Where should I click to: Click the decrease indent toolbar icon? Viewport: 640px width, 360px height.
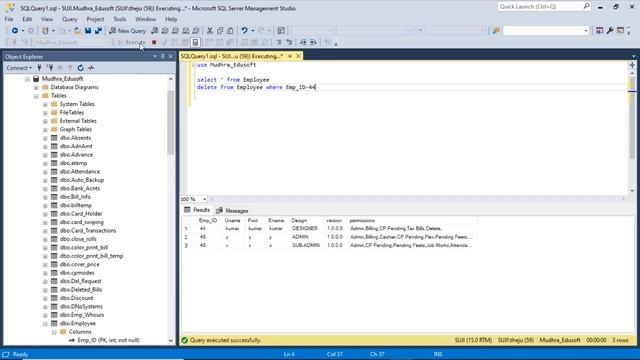(303, 42)
